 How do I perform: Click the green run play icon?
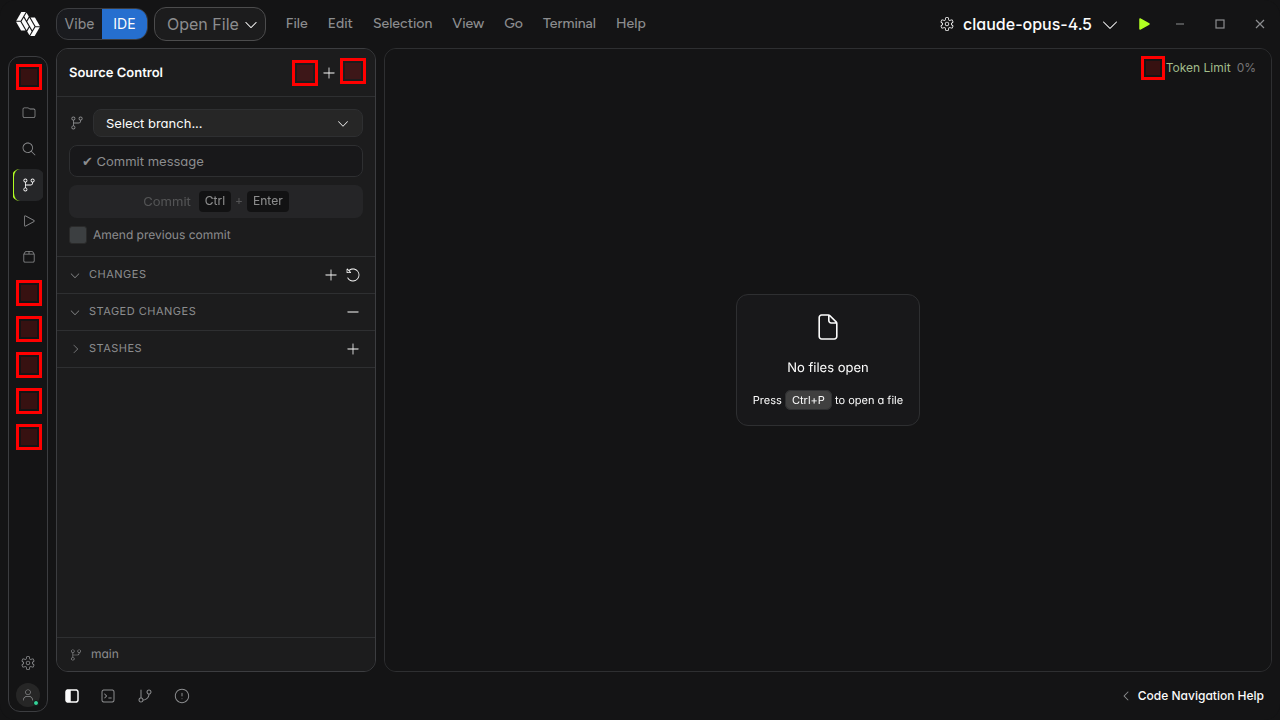[1144, 24]
